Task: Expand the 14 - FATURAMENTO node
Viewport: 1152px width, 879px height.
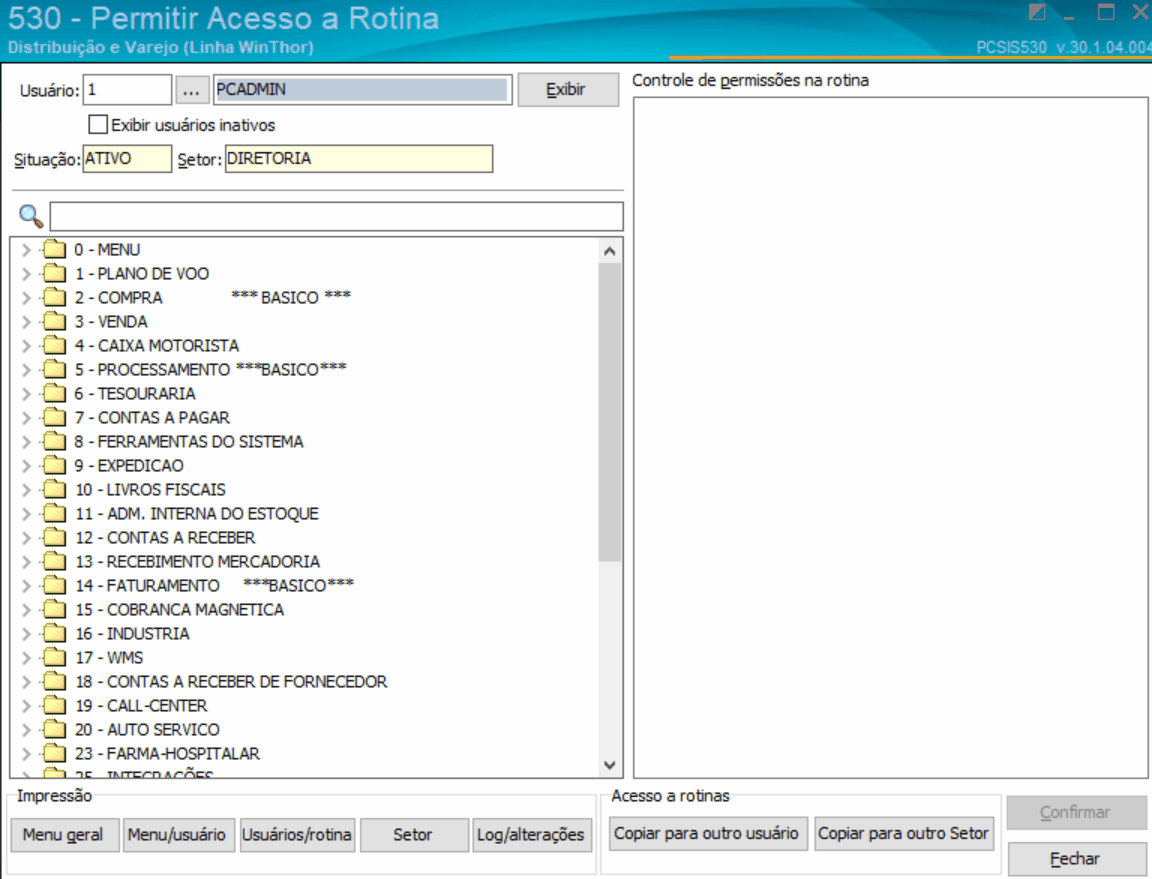Action: (26, 586)
